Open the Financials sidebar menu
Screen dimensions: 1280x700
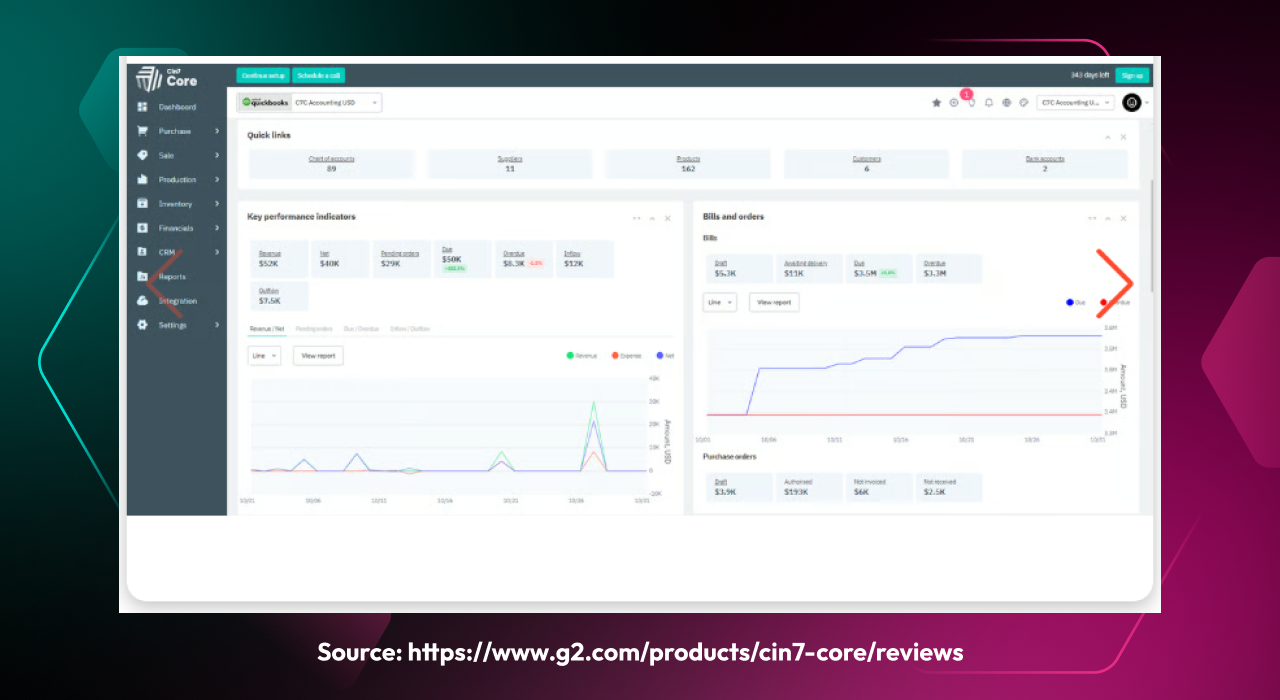tap(177, 228)
